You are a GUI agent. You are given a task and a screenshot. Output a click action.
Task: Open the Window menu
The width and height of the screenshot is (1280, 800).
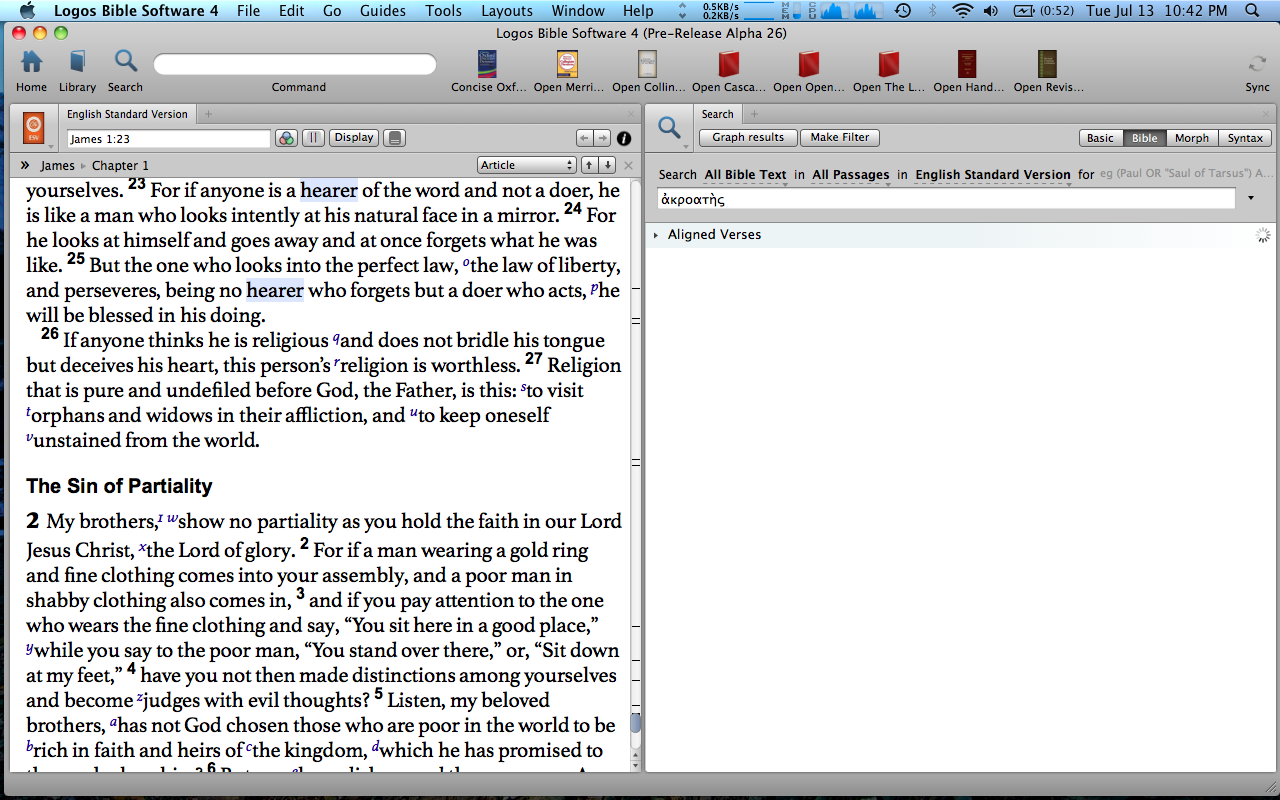click(x=578, y=11)
